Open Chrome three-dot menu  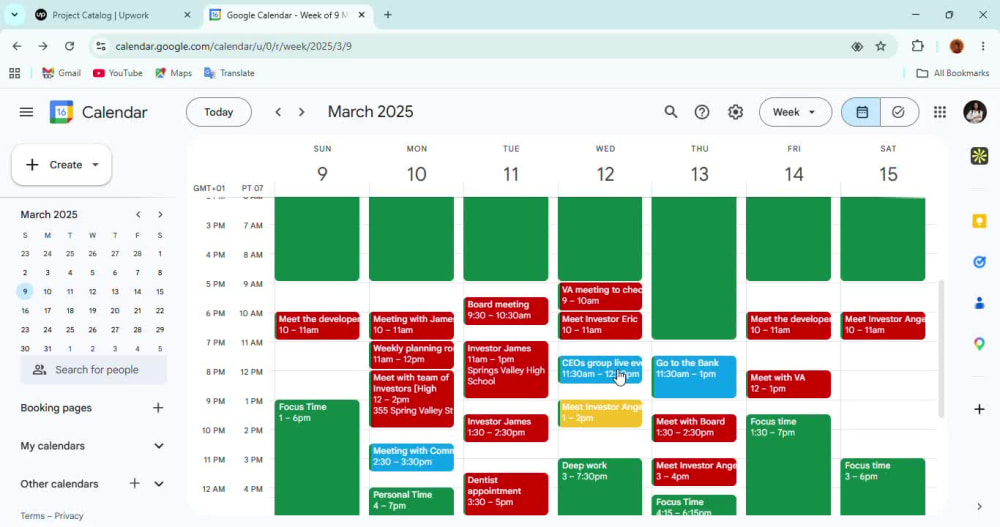983,46
